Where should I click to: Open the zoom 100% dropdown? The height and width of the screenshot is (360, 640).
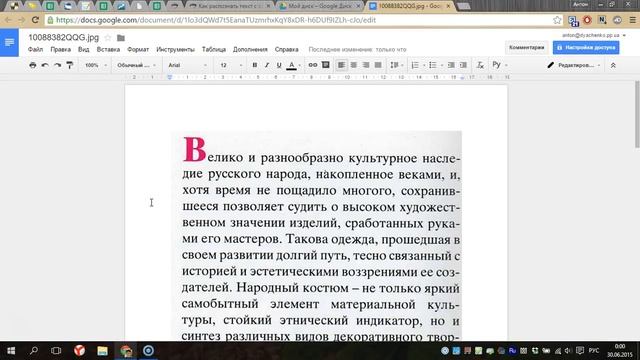(96, 65)
